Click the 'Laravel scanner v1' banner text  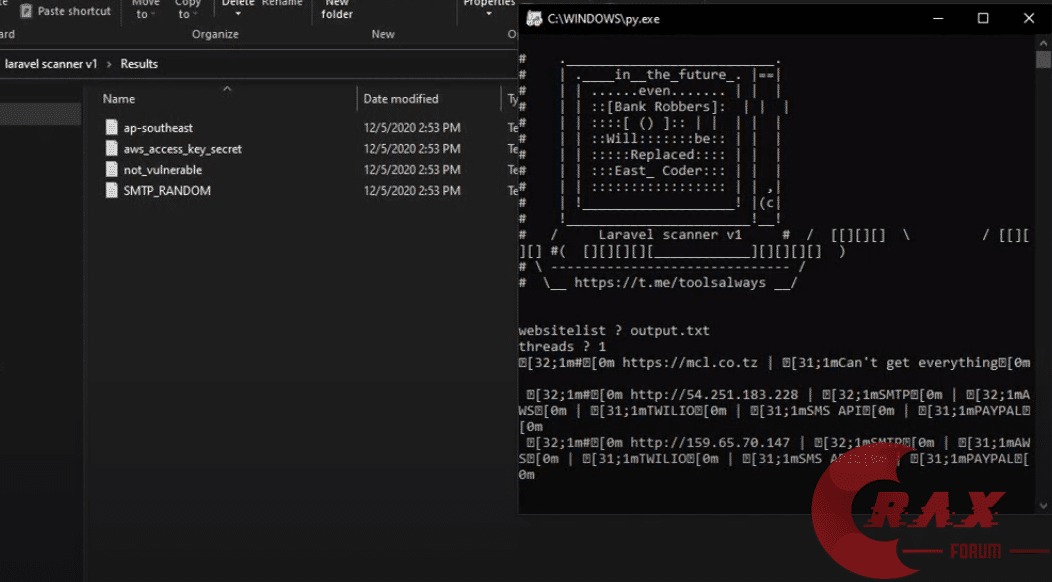click(x=670, y=235)
